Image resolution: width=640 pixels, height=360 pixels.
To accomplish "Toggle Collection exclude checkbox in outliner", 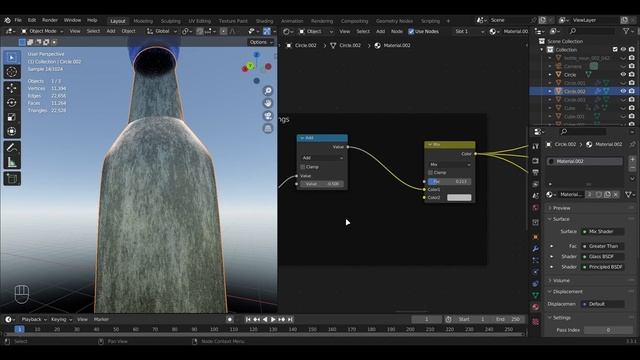I will coord(615,49).
